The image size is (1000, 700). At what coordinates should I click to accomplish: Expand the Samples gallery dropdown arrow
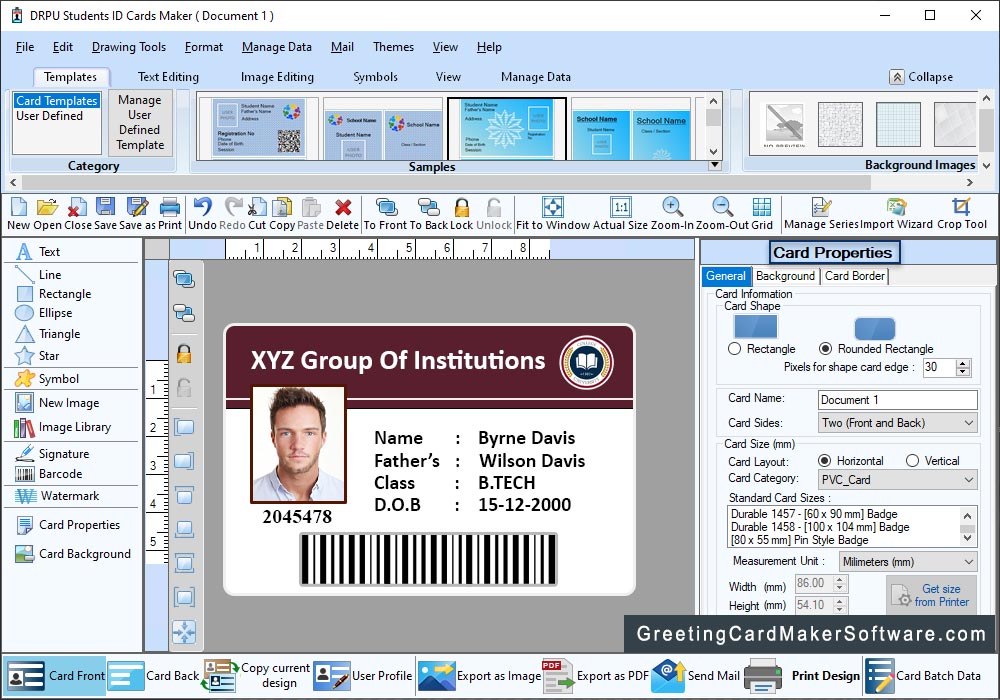715,165
